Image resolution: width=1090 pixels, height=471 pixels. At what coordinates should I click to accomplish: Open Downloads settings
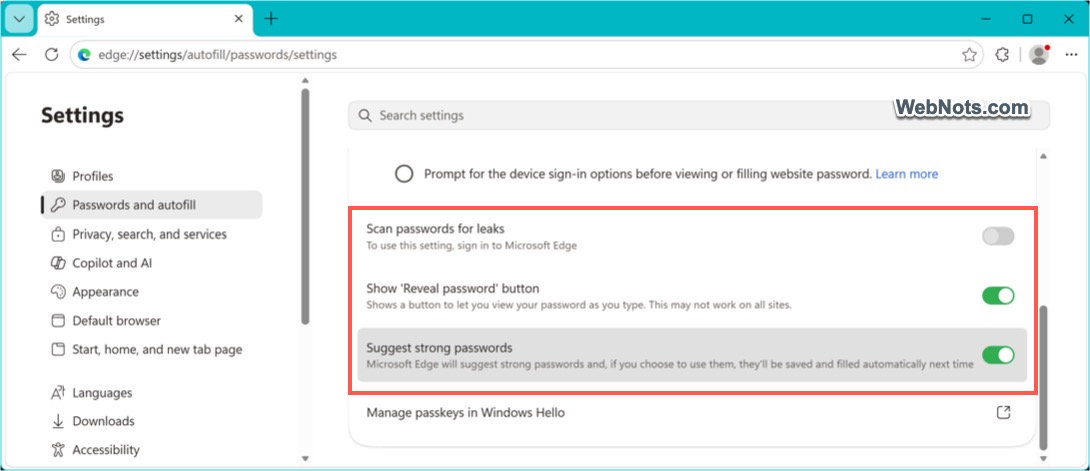[x=152, y=421]
